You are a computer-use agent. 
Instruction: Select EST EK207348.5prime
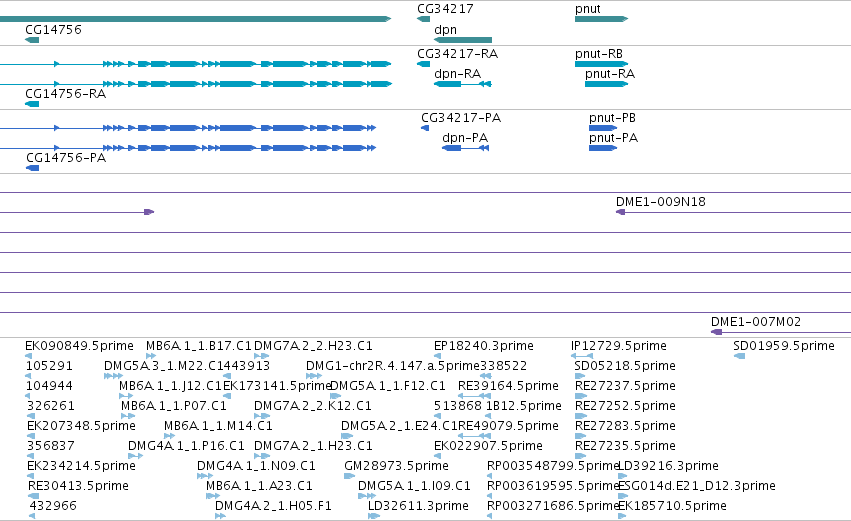(x=81, y=425)
